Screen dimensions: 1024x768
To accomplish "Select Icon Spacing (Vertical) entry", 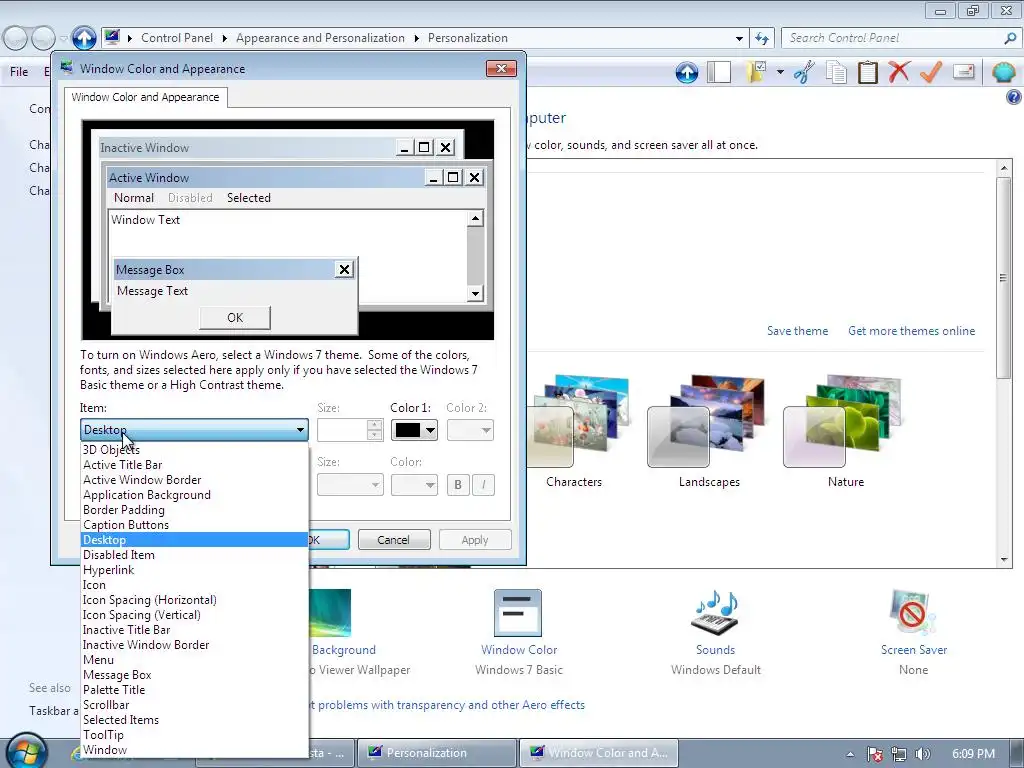I will [194, 615].
